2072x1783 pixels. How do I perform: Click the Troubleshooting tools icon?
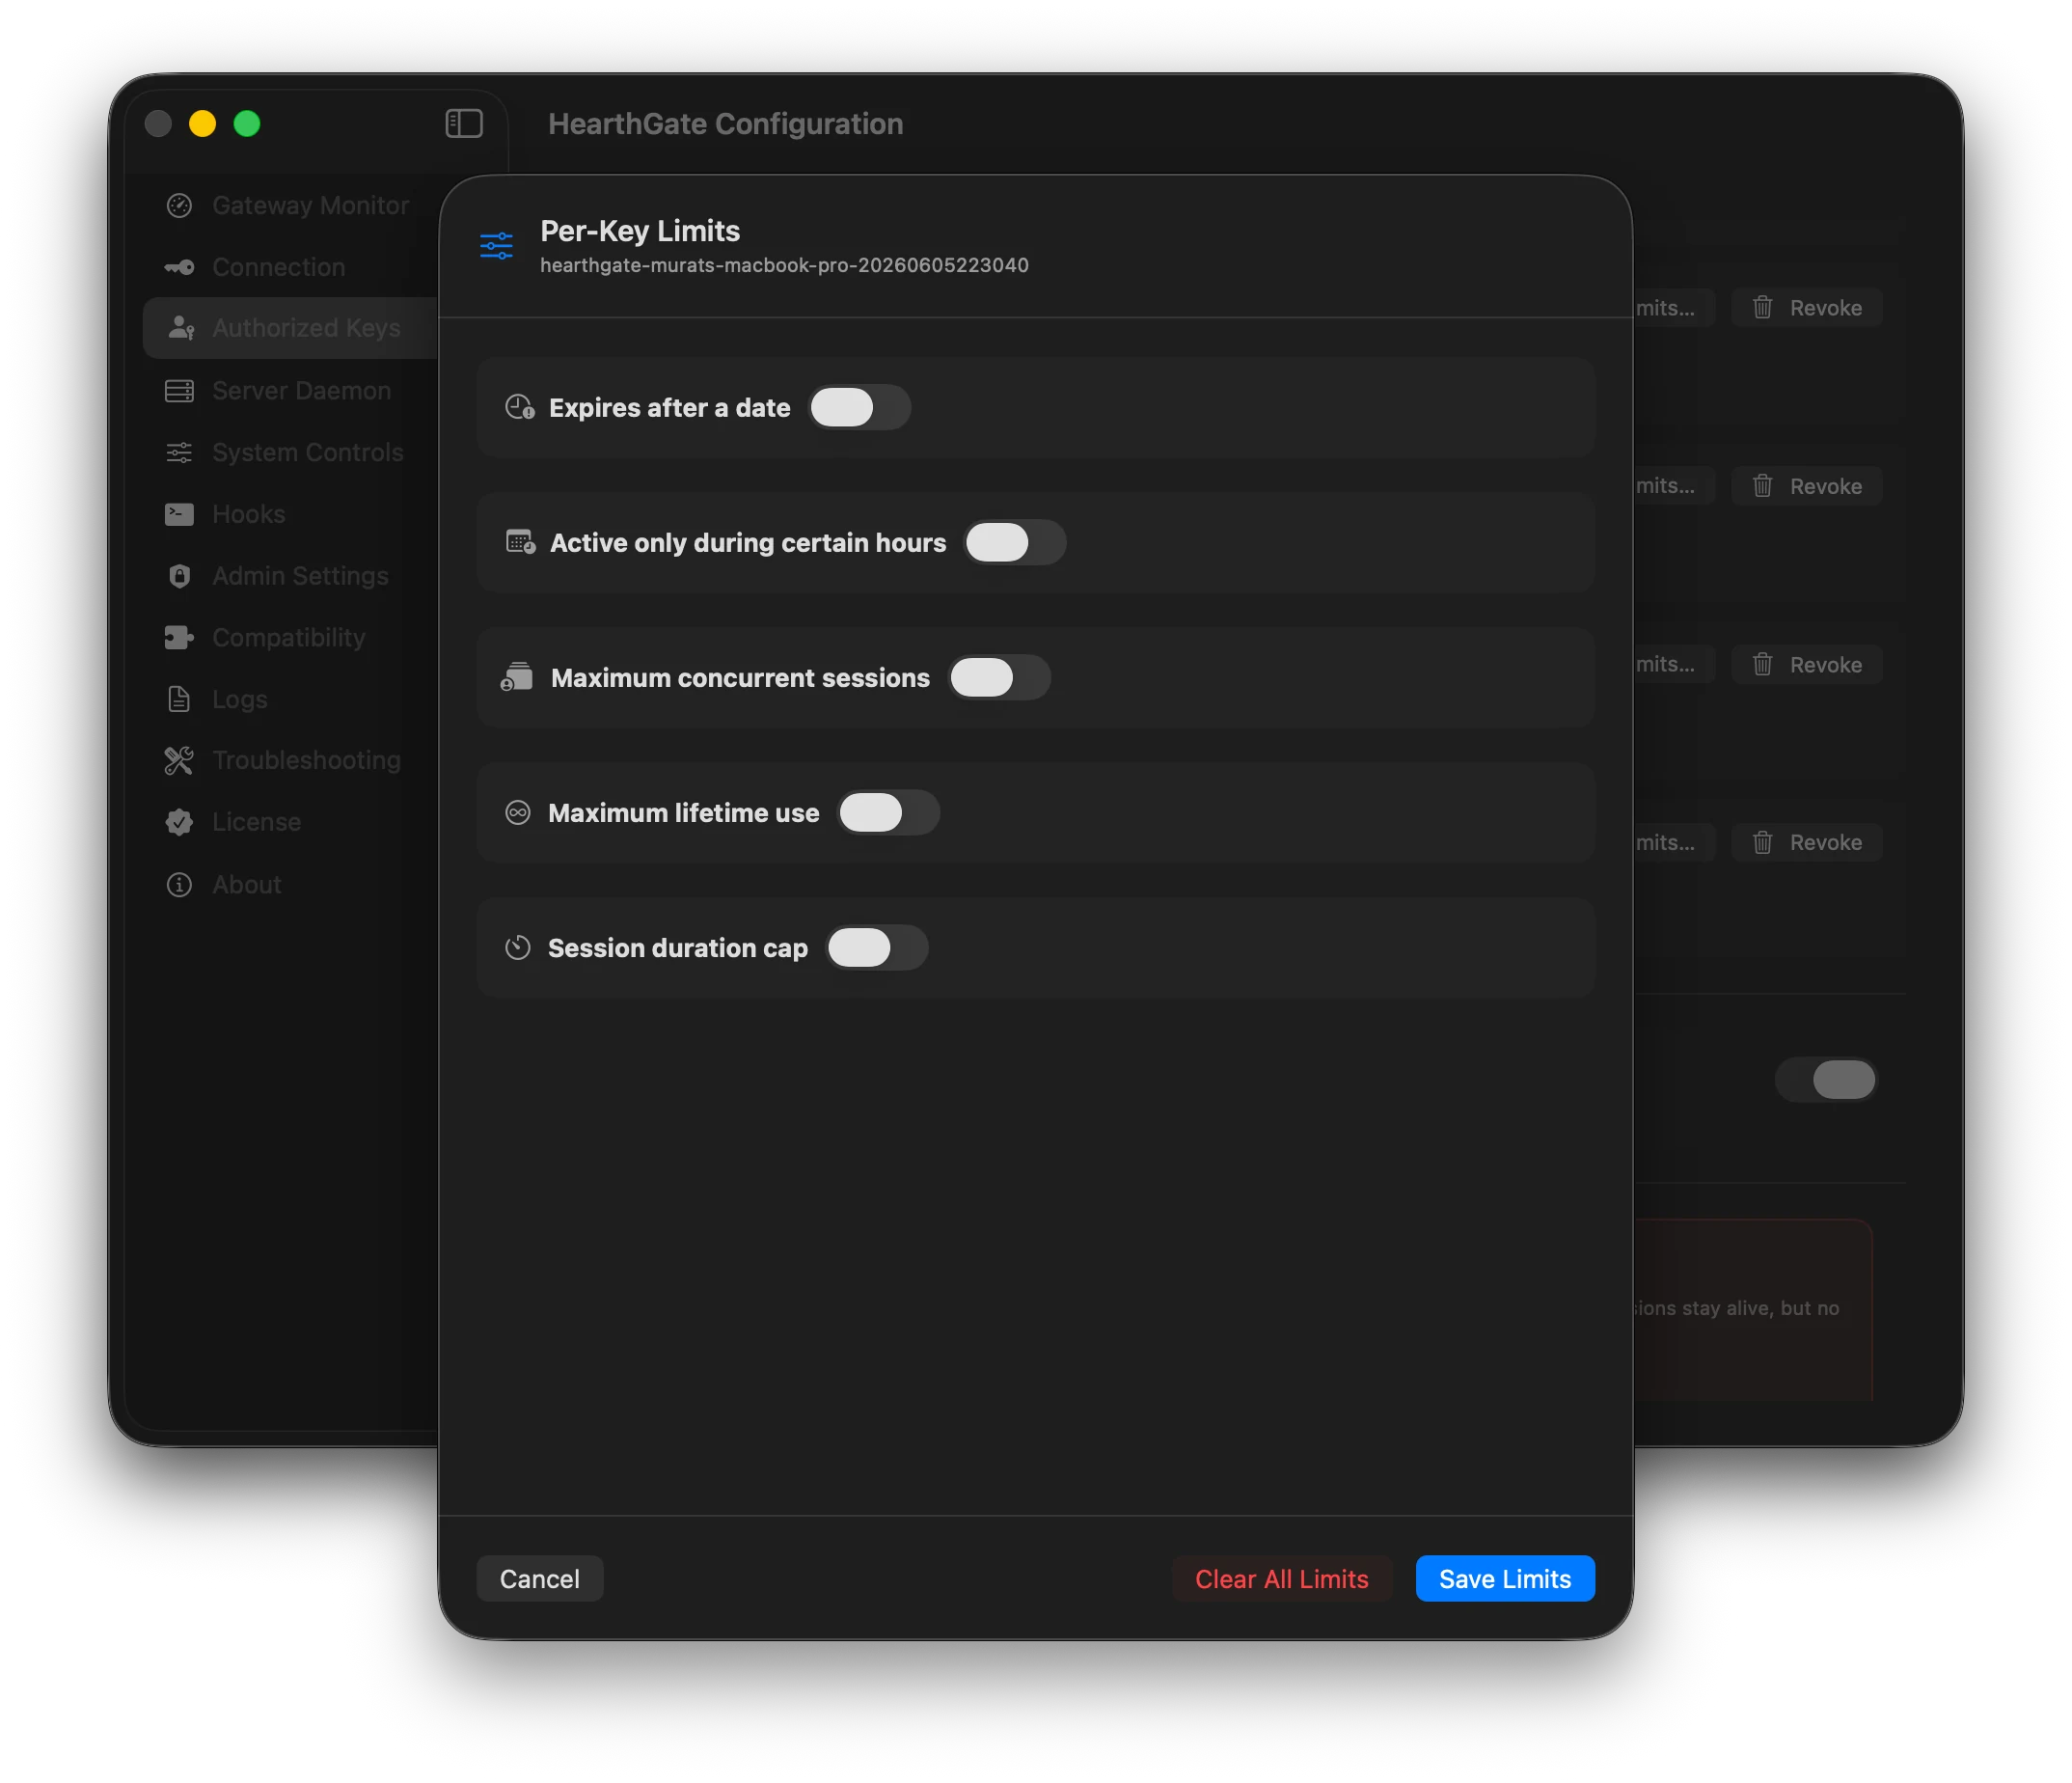click(x=179, y=761)
